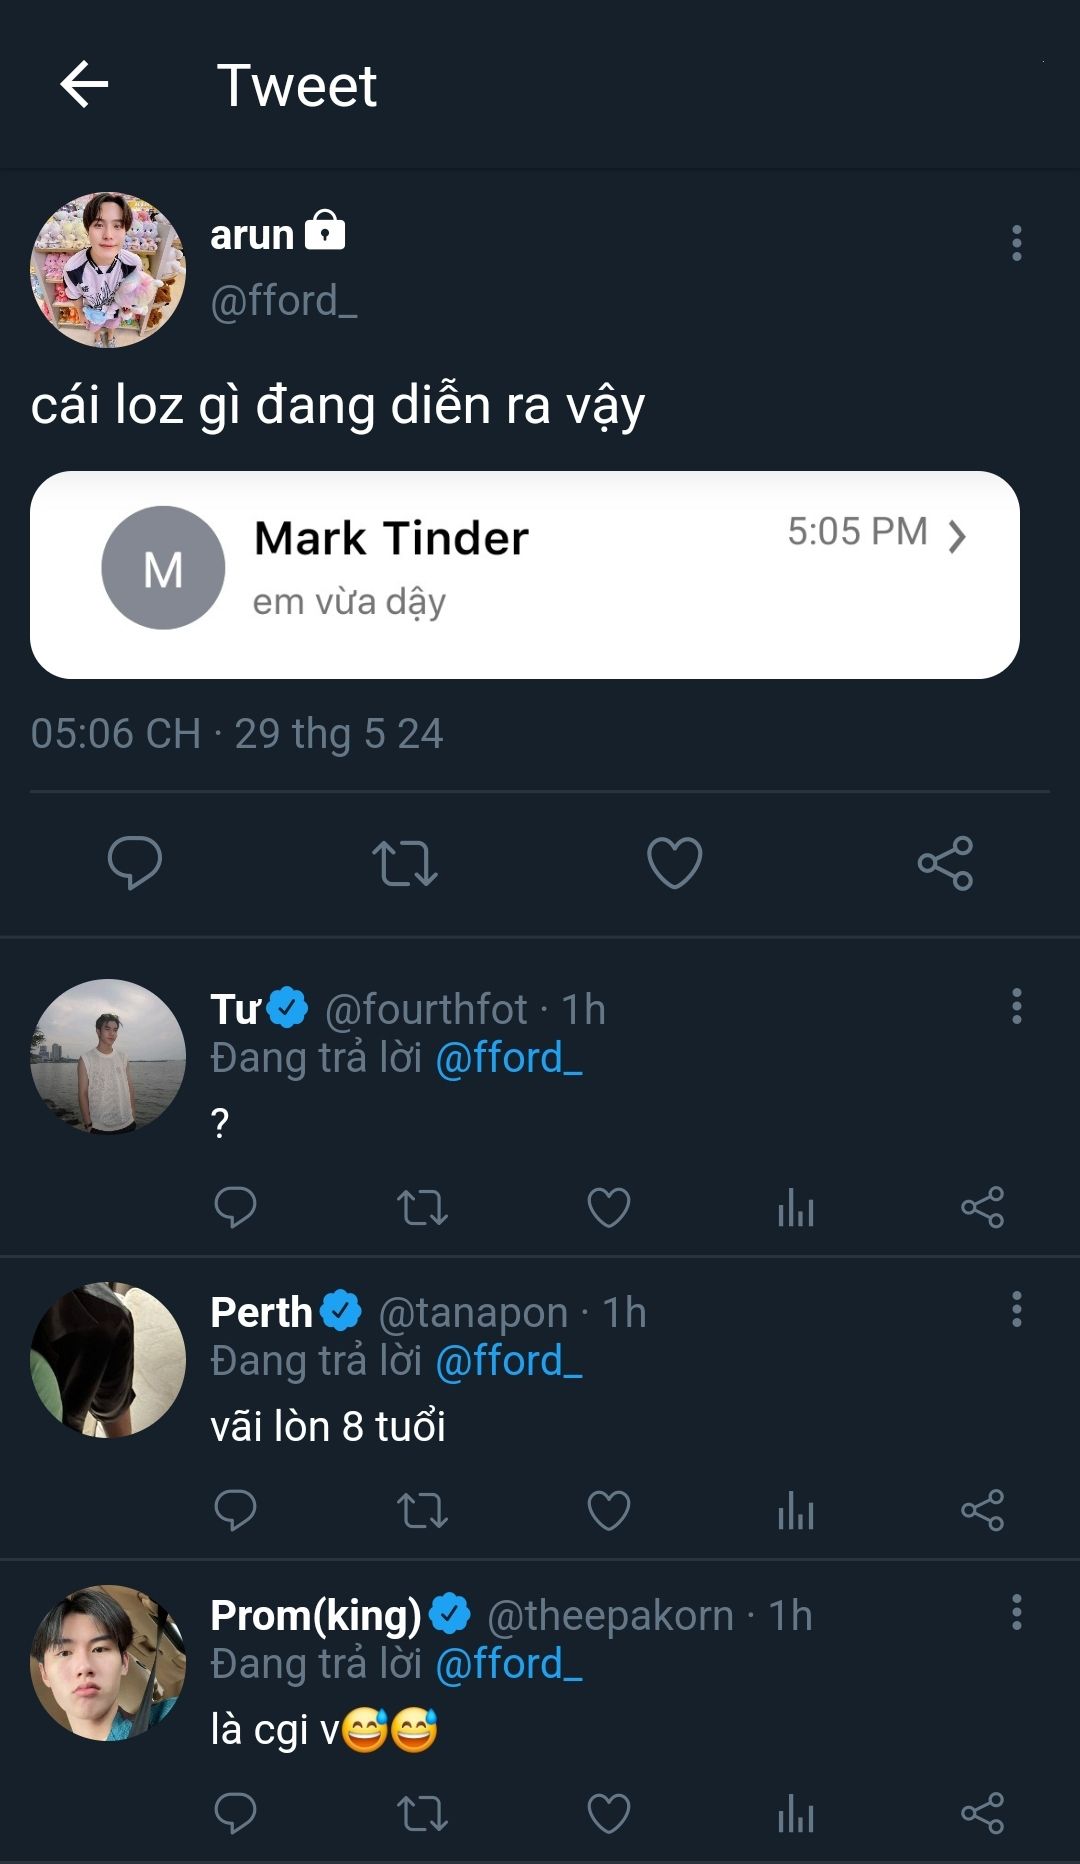Image resolution: width=1080 pixels, height=1864 pixels.
Task: Open arun's profile picture
Action: pos(108,270)
